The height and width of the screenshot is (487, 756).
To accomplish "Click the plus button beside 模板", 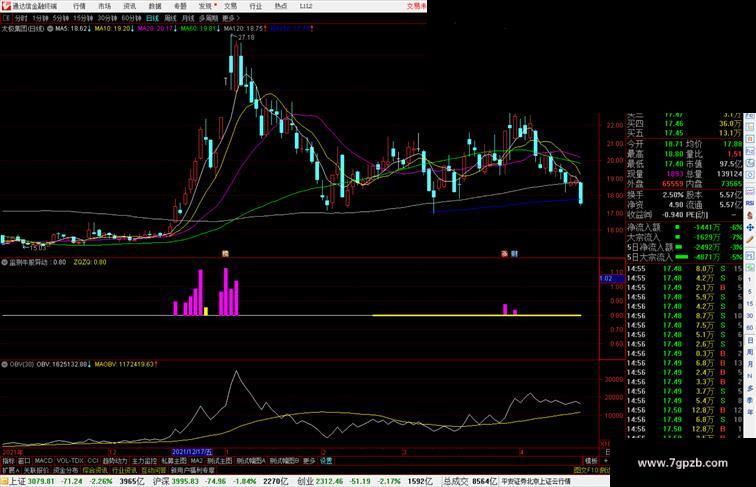I will tap(605, 461).
